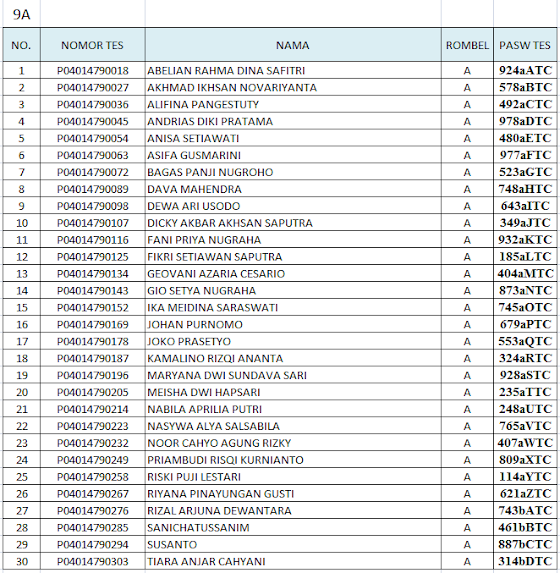Viewport: 560px width, 573px height.
Task: Select name FIKRI SETIAWAN SAPUTRA
Action: pos(215,257)
